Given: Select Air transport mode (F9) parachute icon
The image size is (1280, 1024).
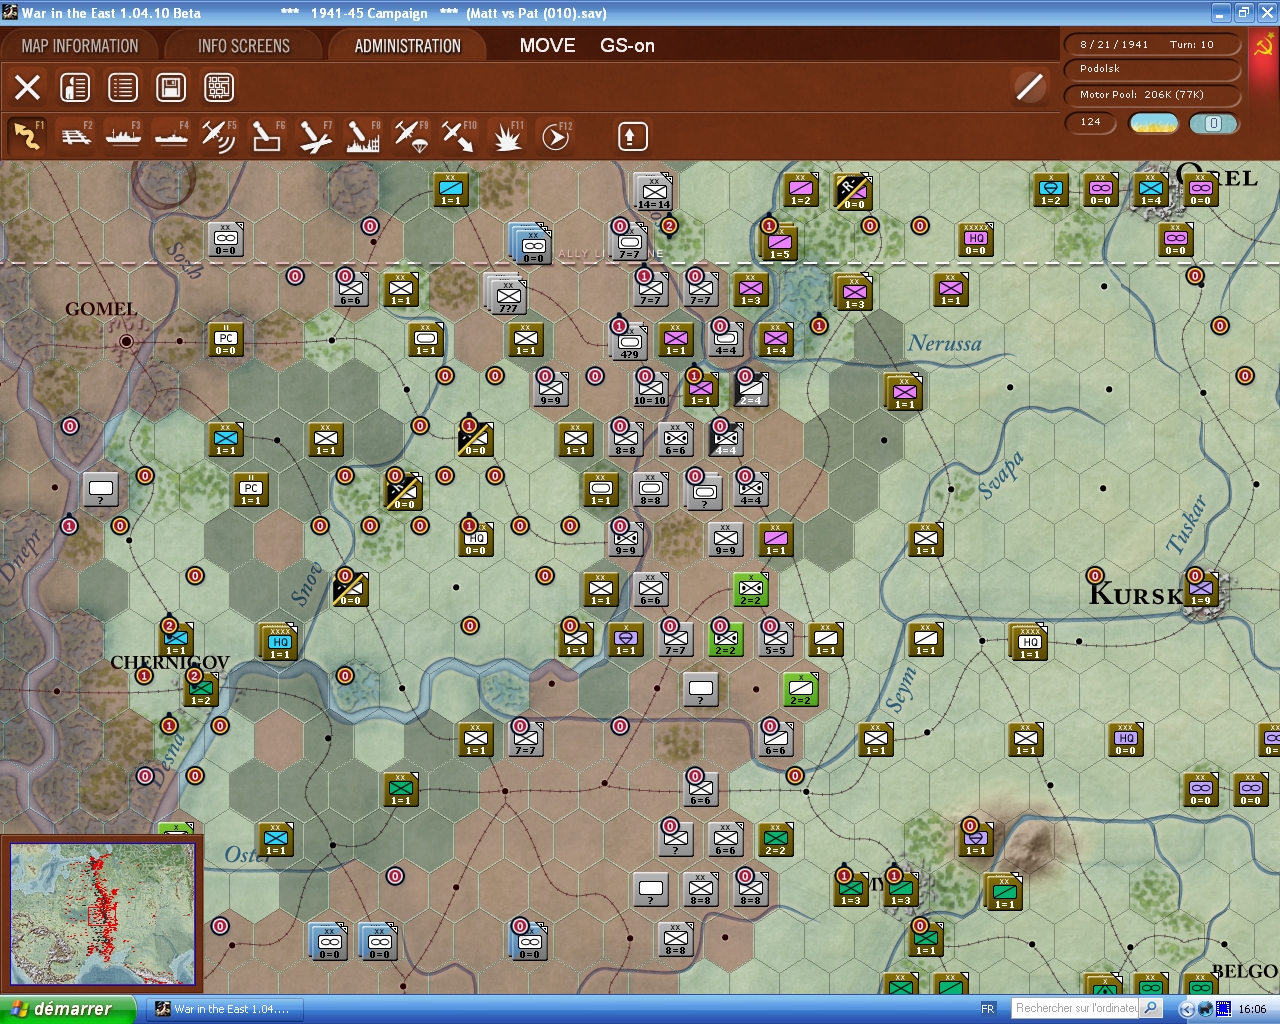Looking at the screenshot, I should (411, 136).
